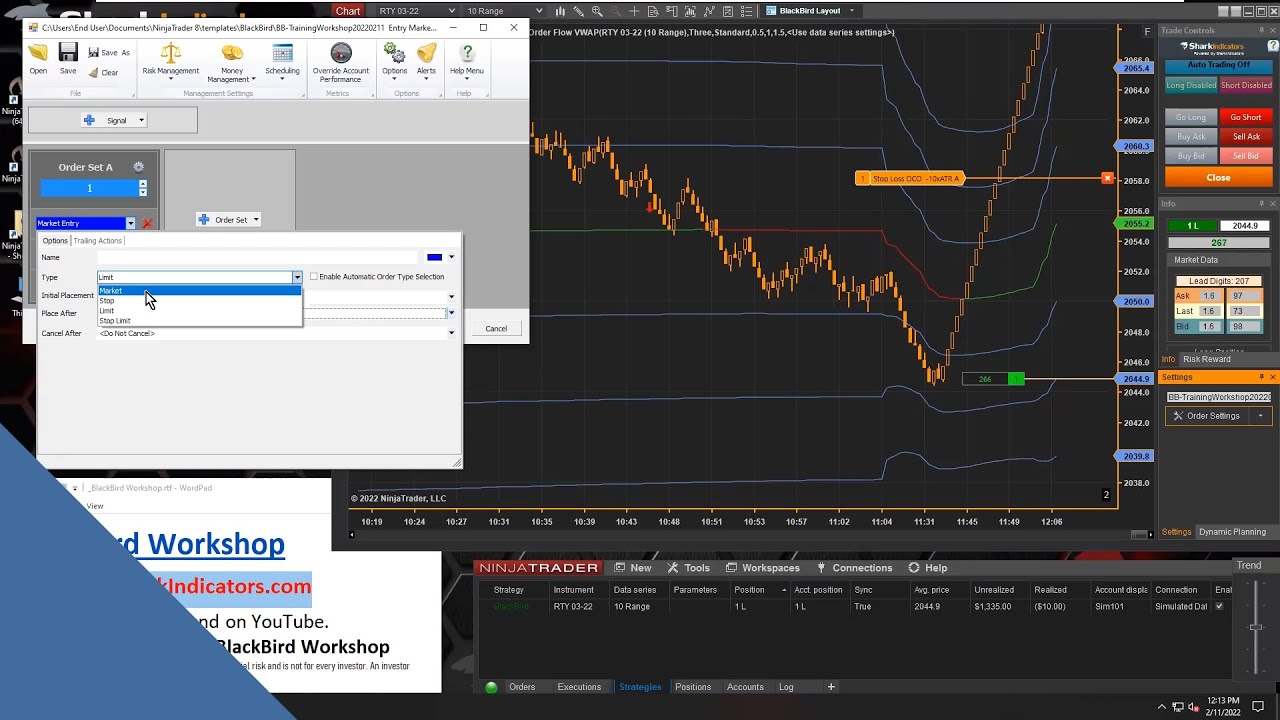The height and width of the screenshot is (720, 1280).
Task: Expand the Order Set add dropdown
Action: tap(255, 220)
